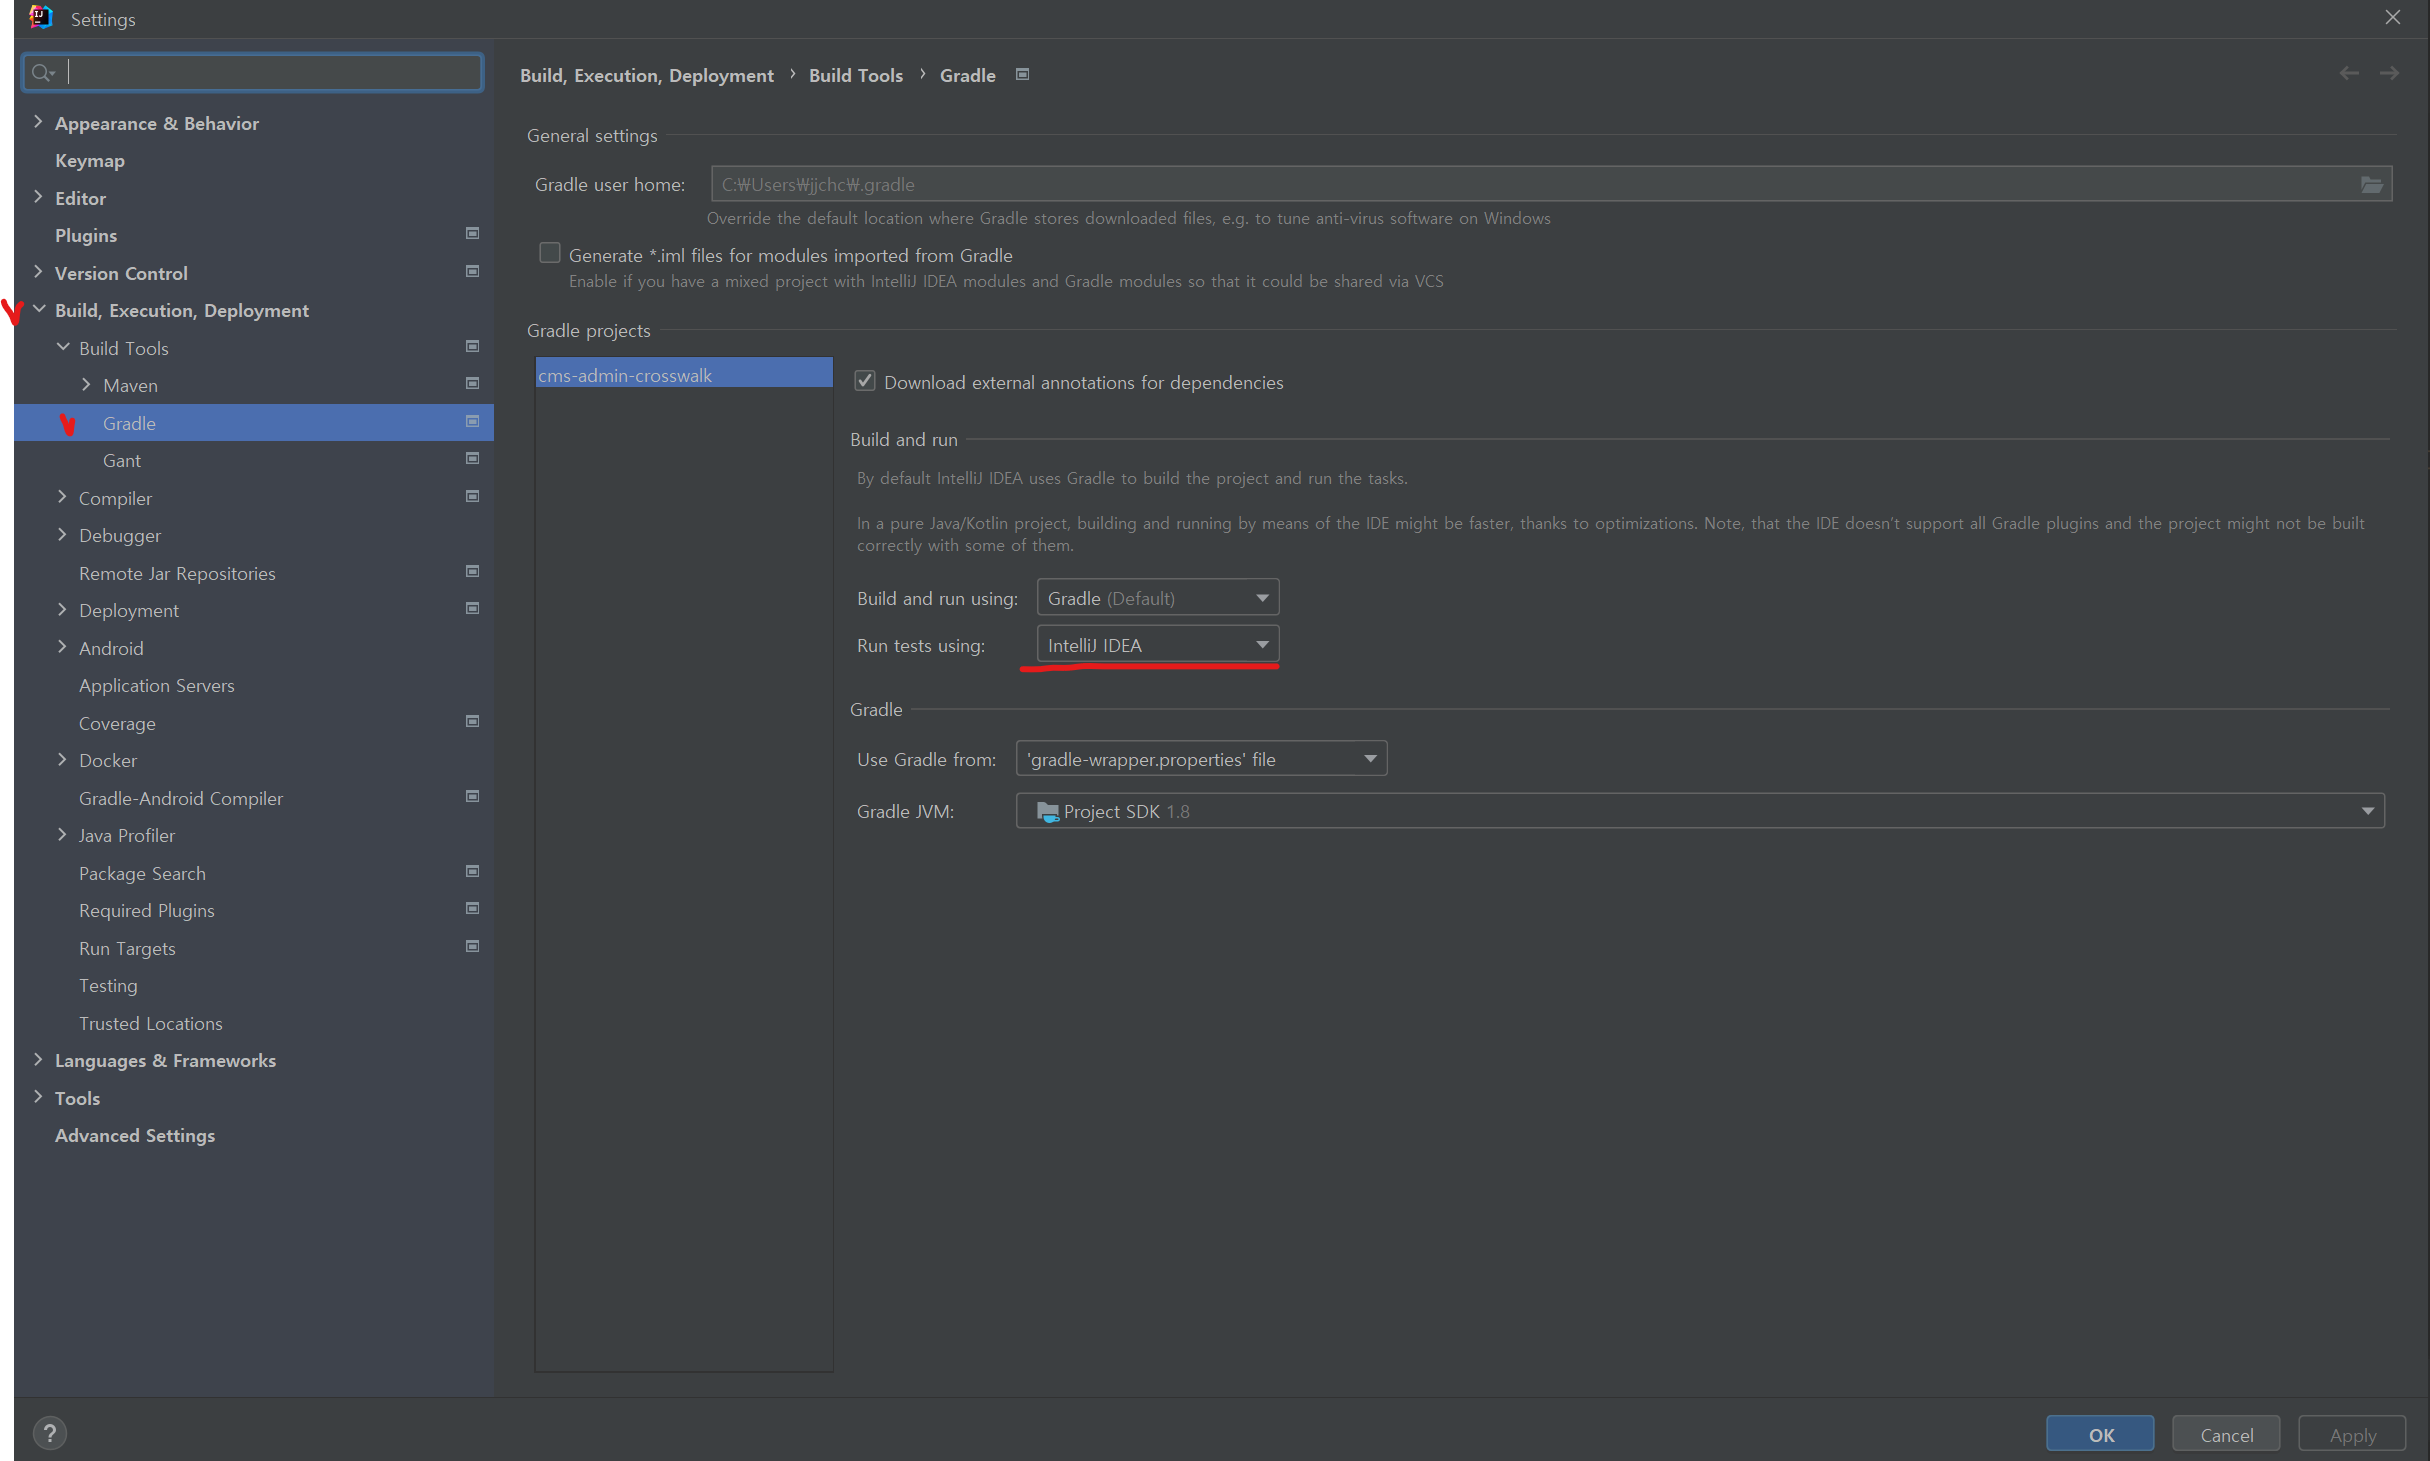Click the project-level icon beside Maven

click(473, 384)
